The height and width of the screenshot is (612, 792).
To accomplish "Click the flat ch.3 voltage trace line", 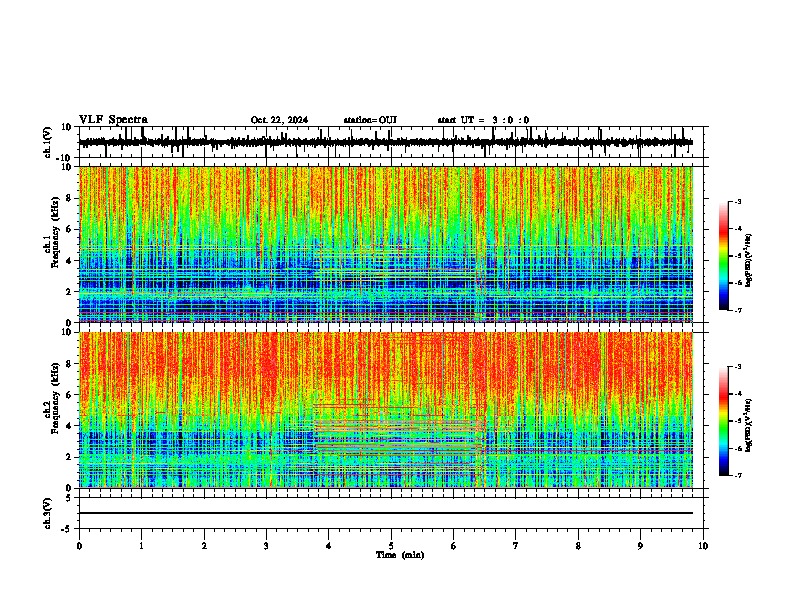I will coord(386,513).
